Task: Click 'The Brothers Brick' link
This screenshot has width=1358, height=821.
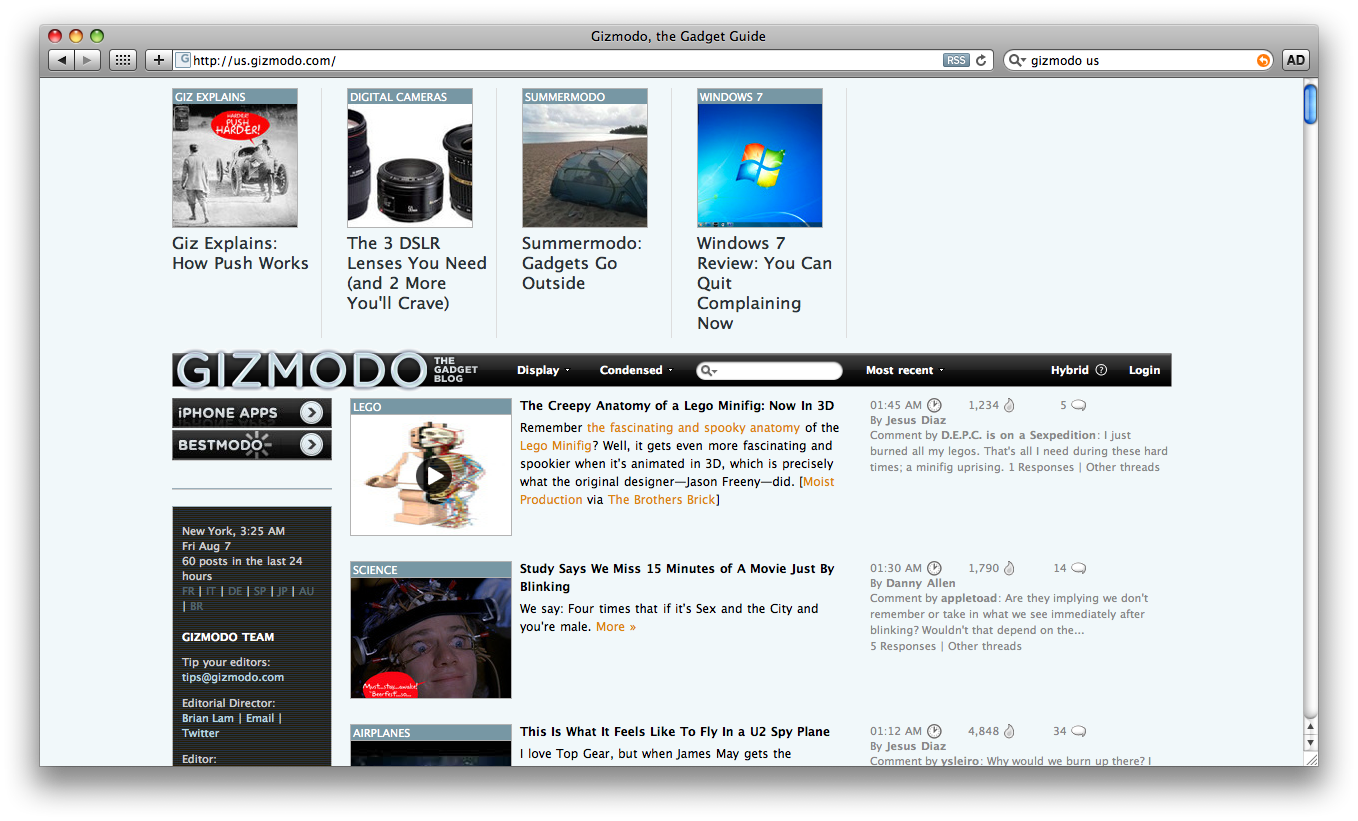Action: 662,499
